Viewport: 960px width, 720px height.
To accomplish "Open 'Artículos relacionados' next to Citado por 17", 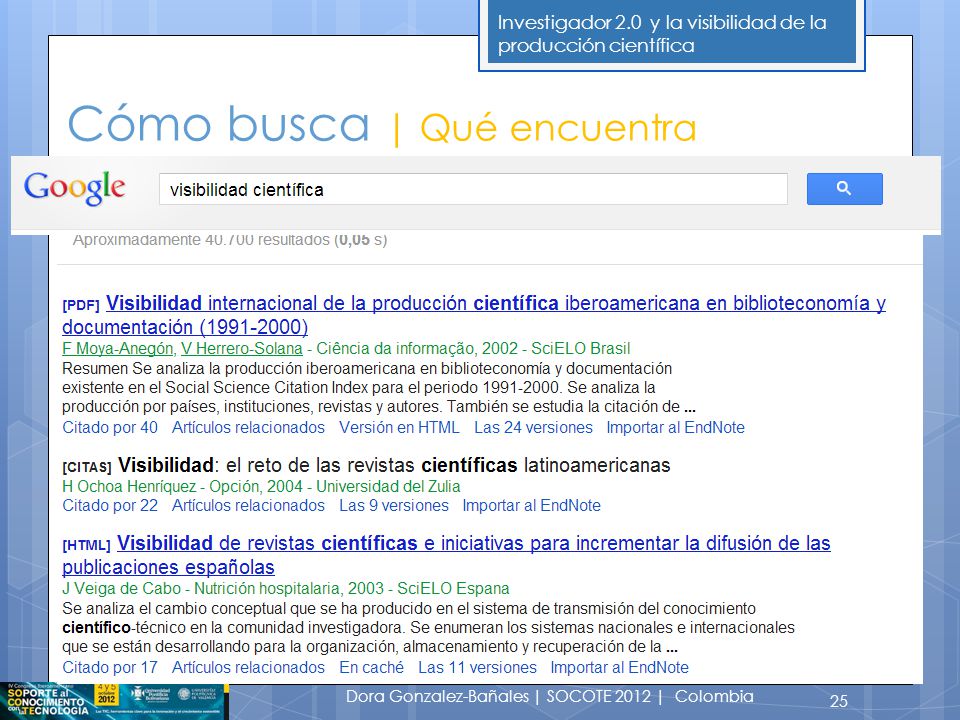I will point(248,667).
